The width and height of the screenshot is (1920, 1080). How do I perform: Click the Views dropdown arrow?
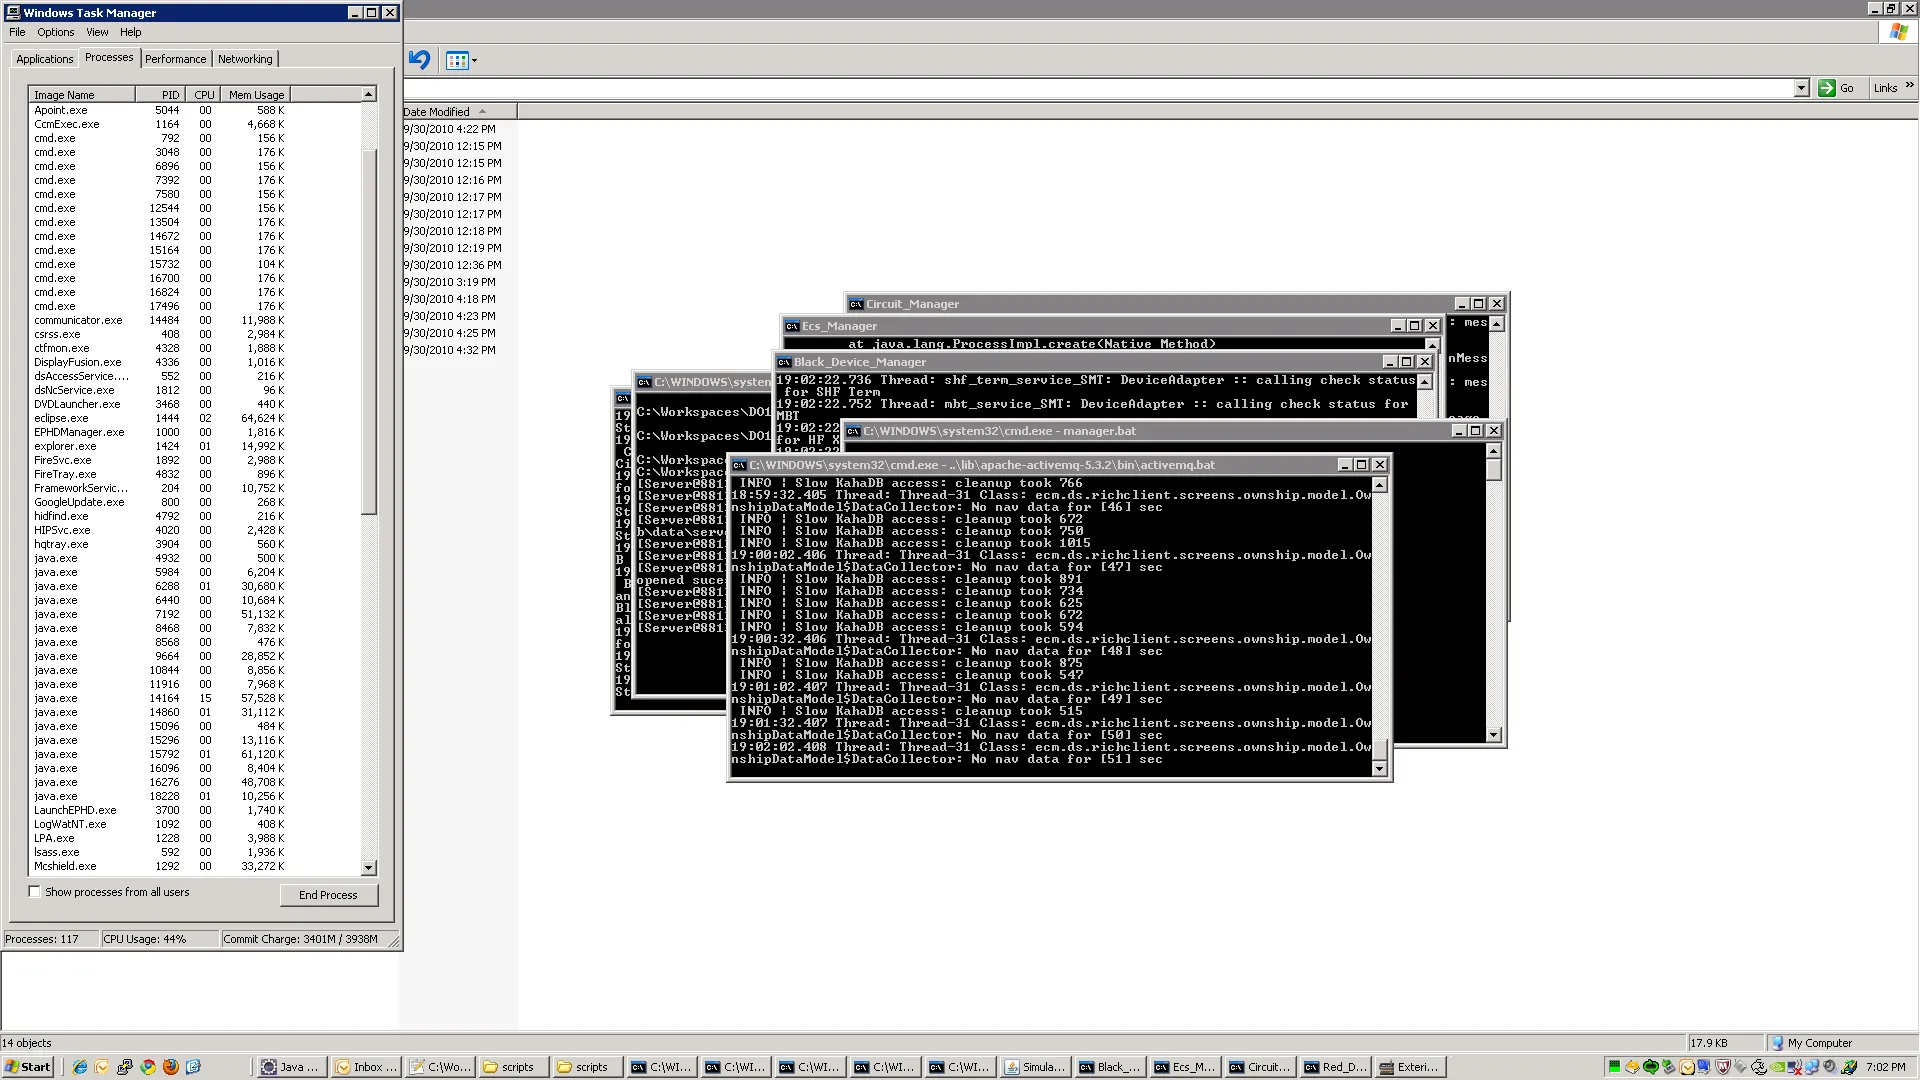click(x=474, y=60)
